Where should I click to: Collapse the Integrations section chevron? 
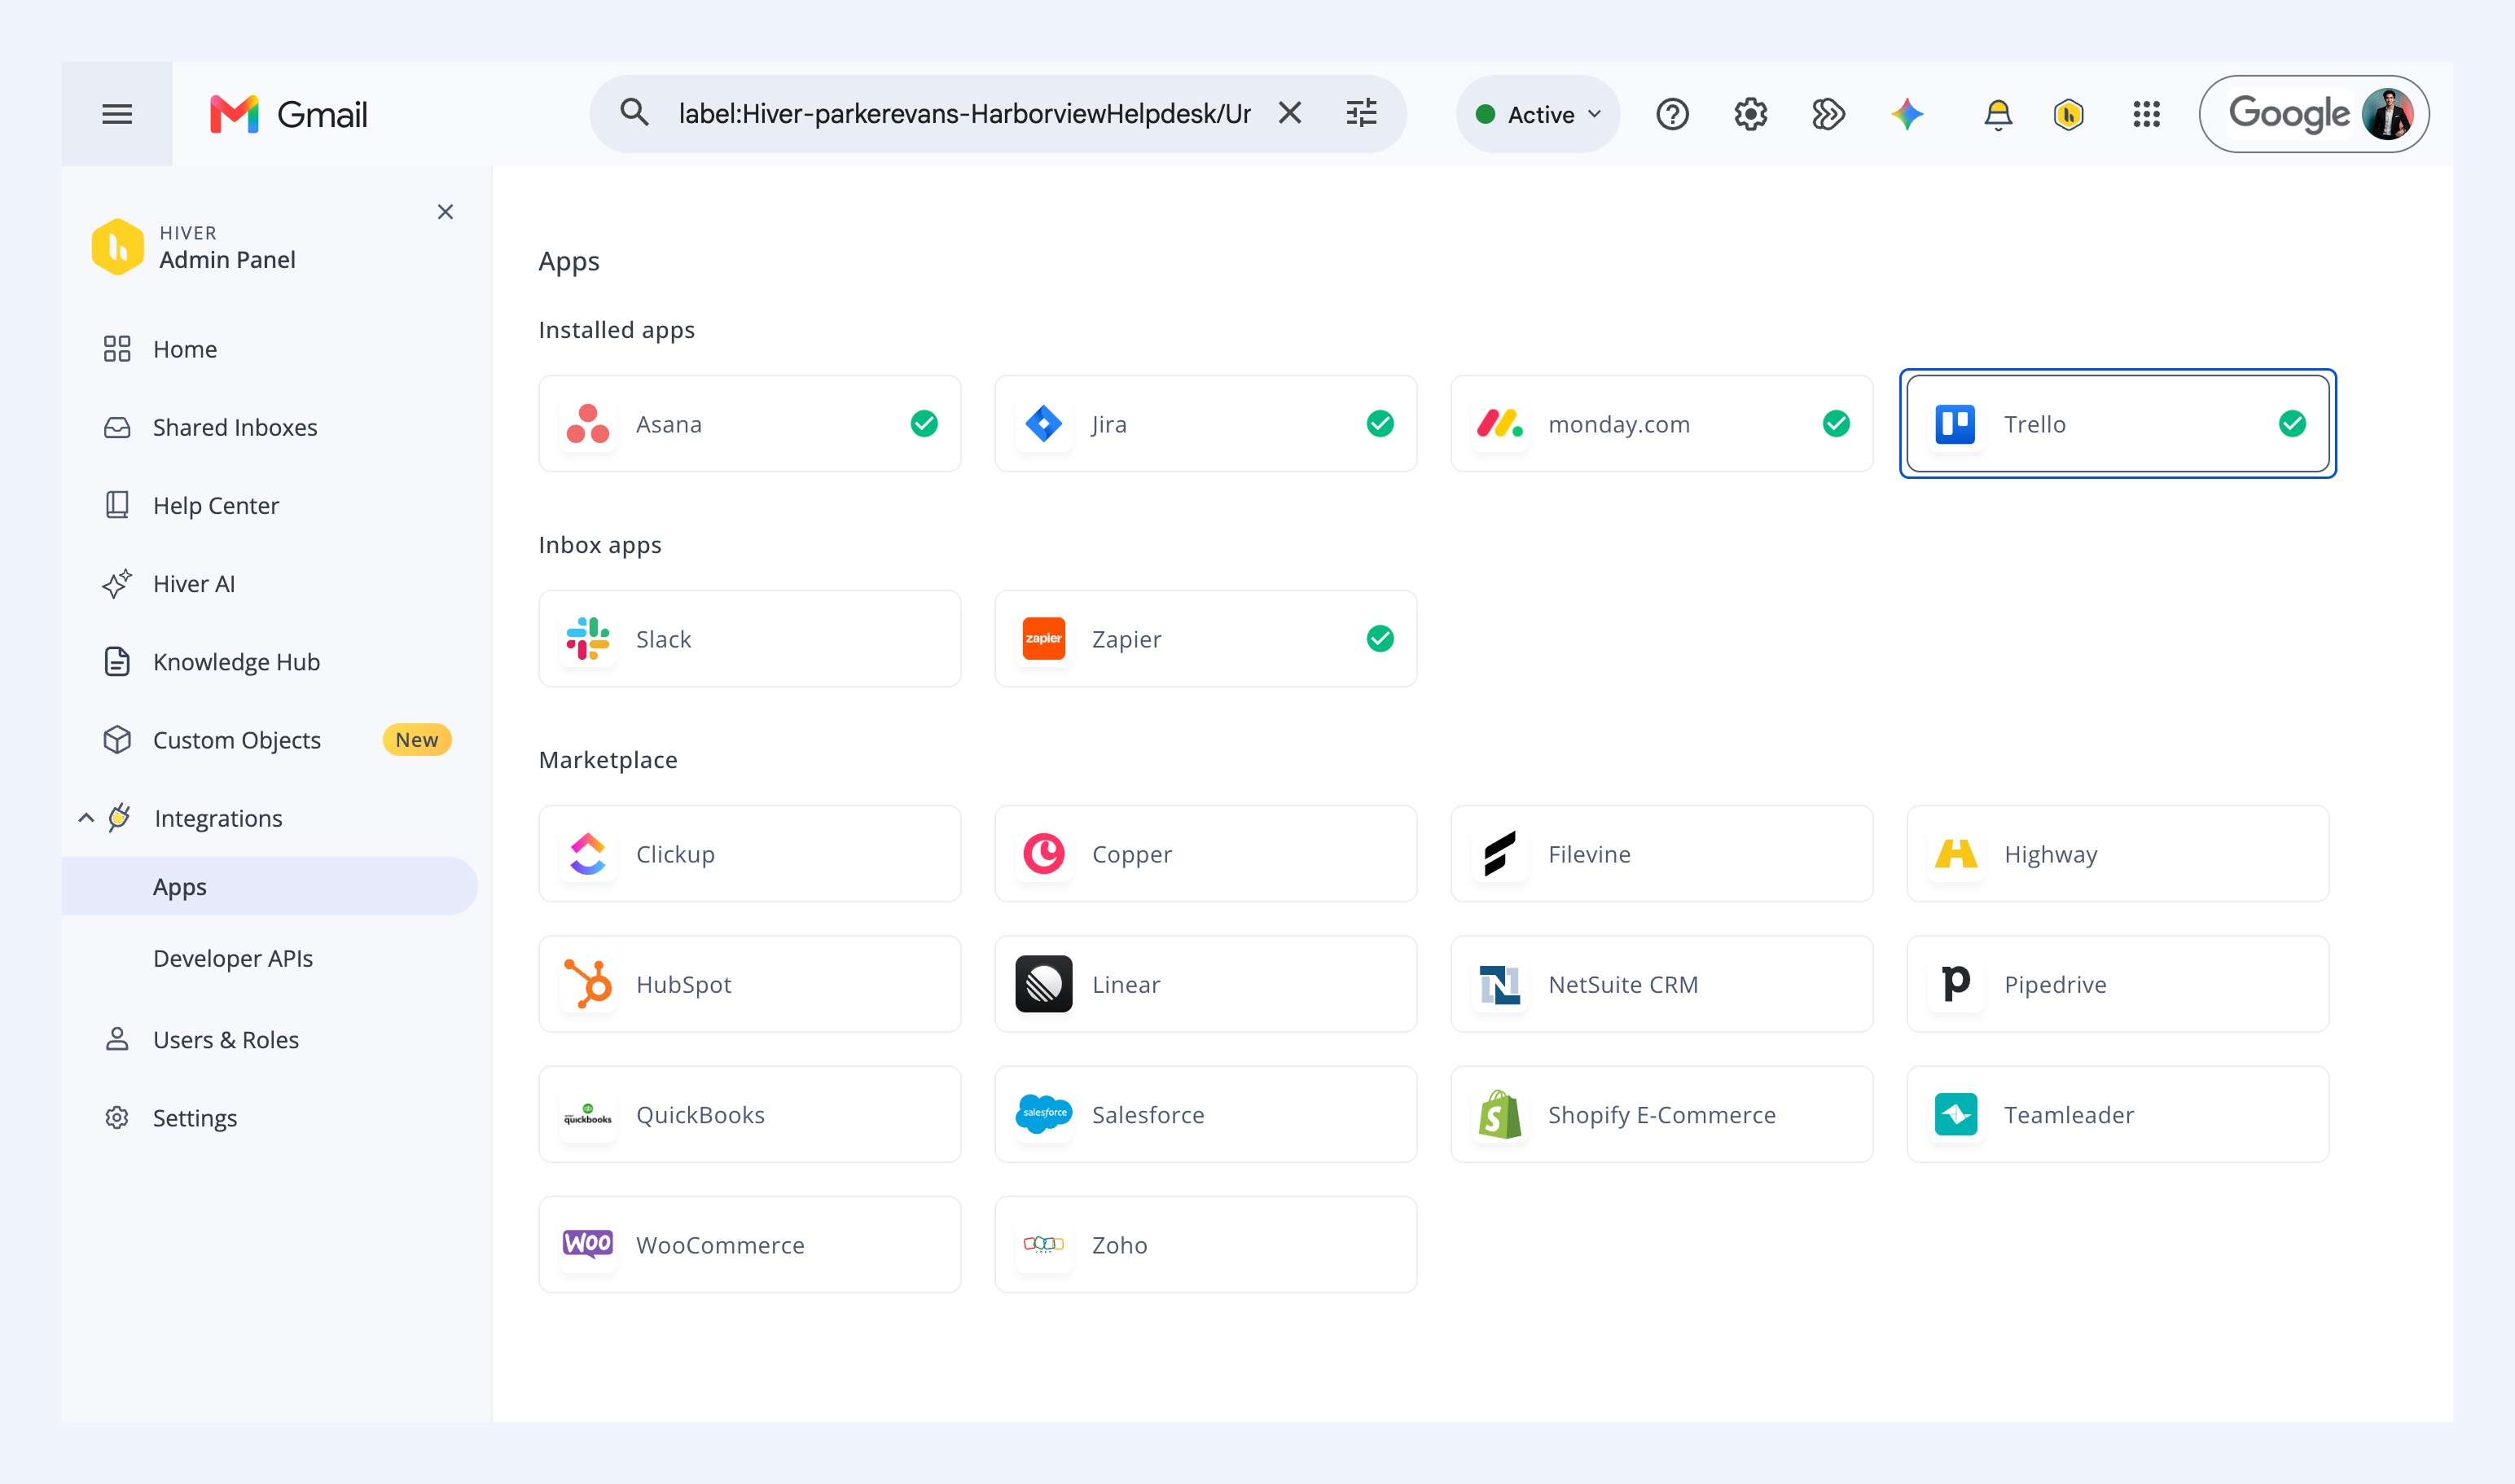click(87, 818)
